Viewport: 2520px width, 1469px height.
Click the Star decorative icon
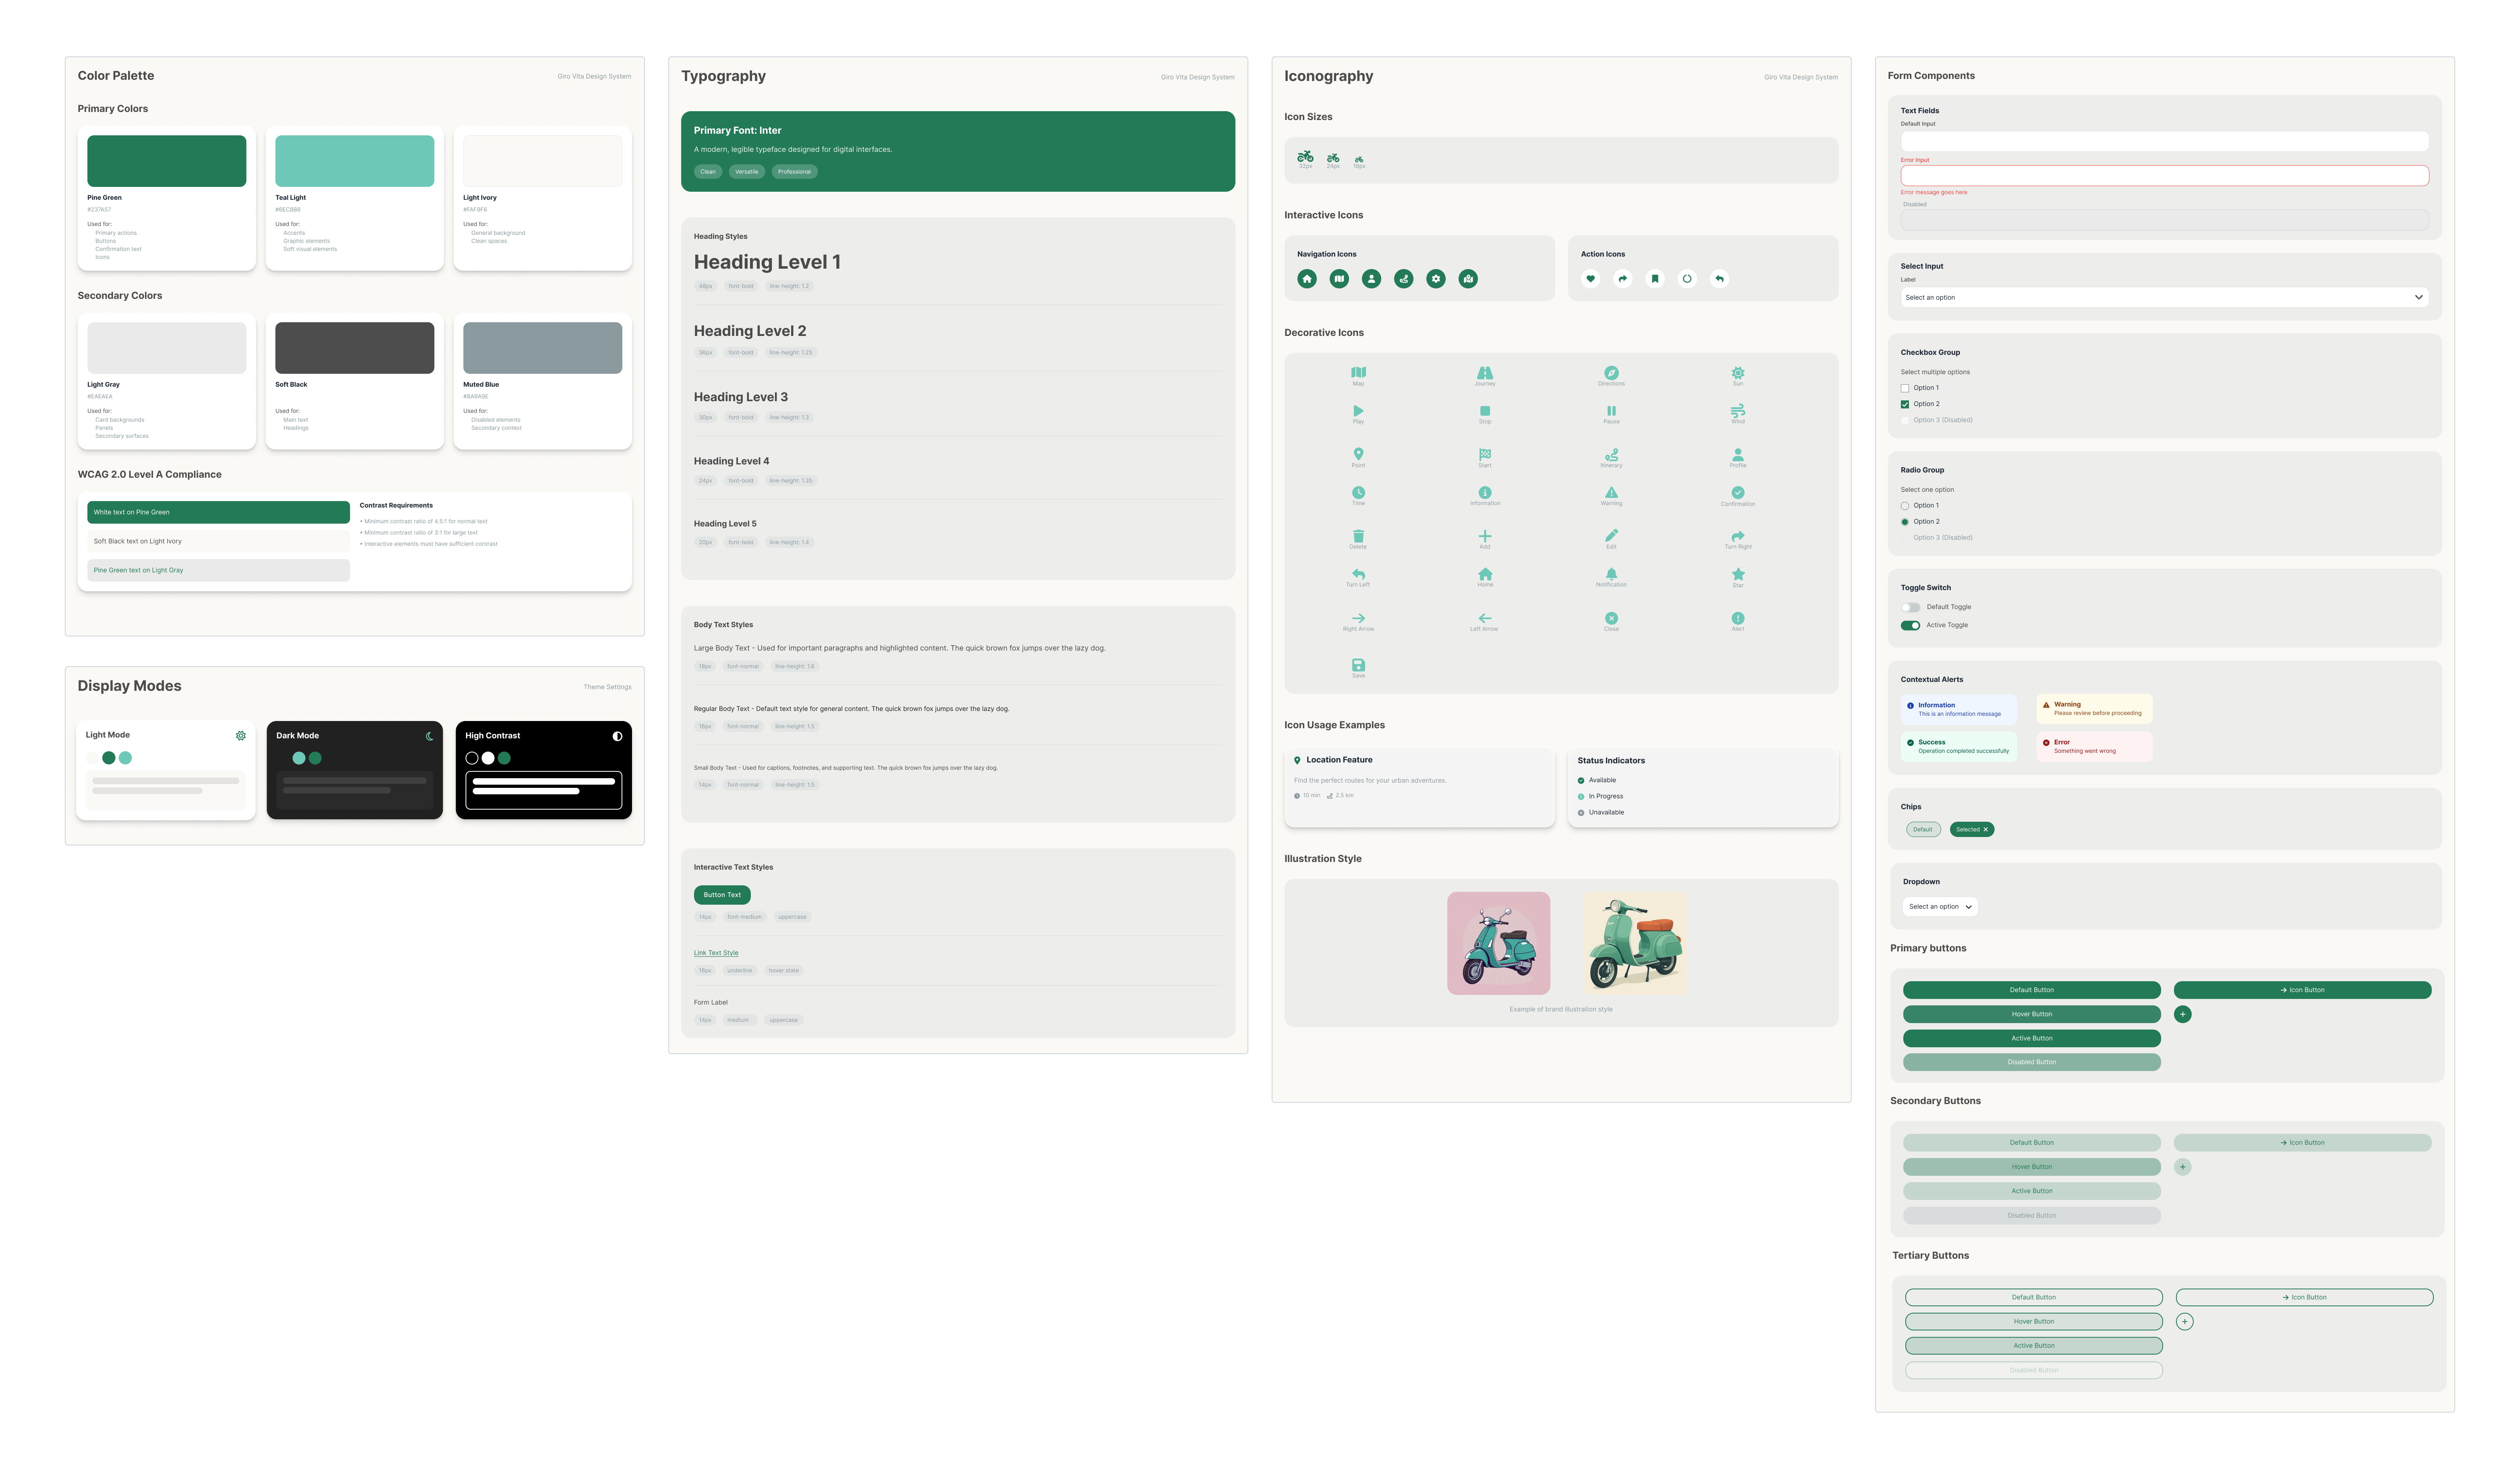[1738, 574]
